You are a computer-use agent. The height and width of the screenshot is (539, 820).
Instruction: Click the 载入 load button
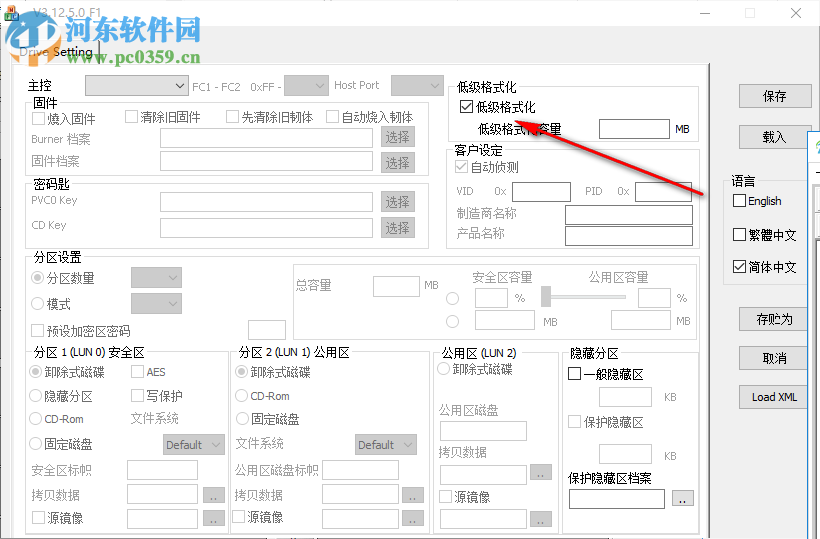point(775,137)
